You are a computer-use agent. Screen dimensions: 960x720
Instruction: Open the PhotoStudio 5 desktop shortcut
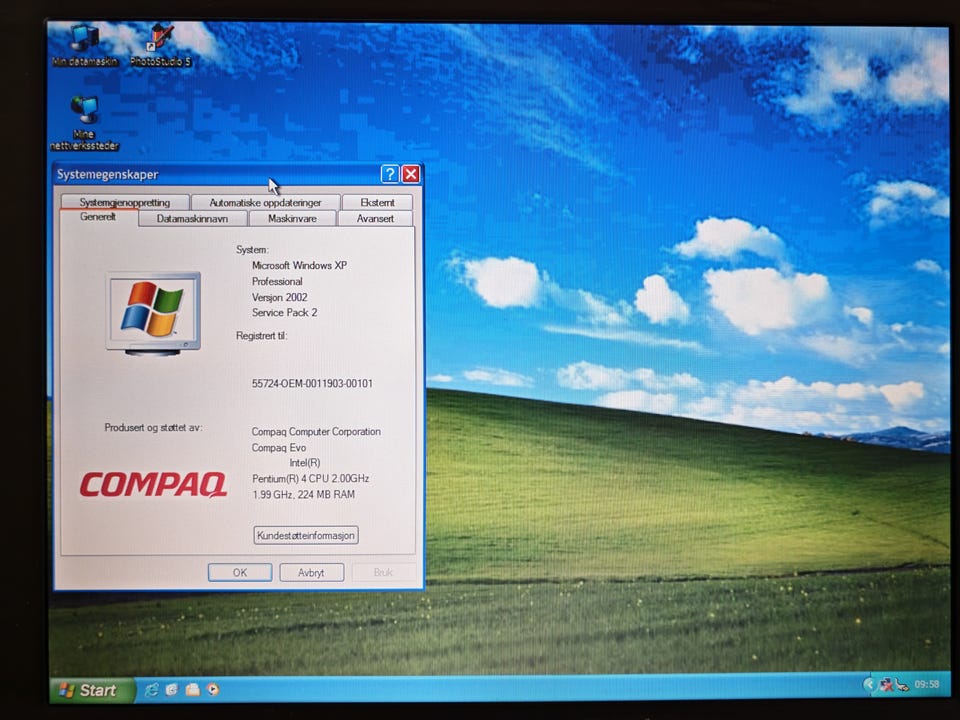coord(160,44)
